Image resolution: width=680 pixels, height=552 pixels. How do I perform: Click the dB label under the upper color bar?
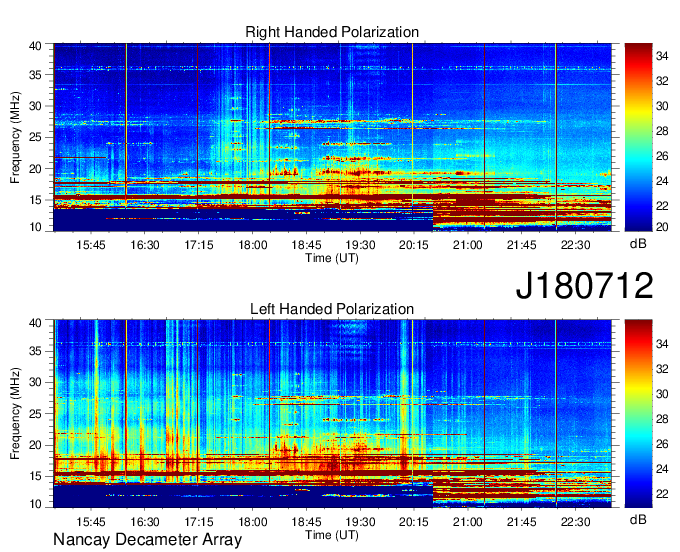638,244
